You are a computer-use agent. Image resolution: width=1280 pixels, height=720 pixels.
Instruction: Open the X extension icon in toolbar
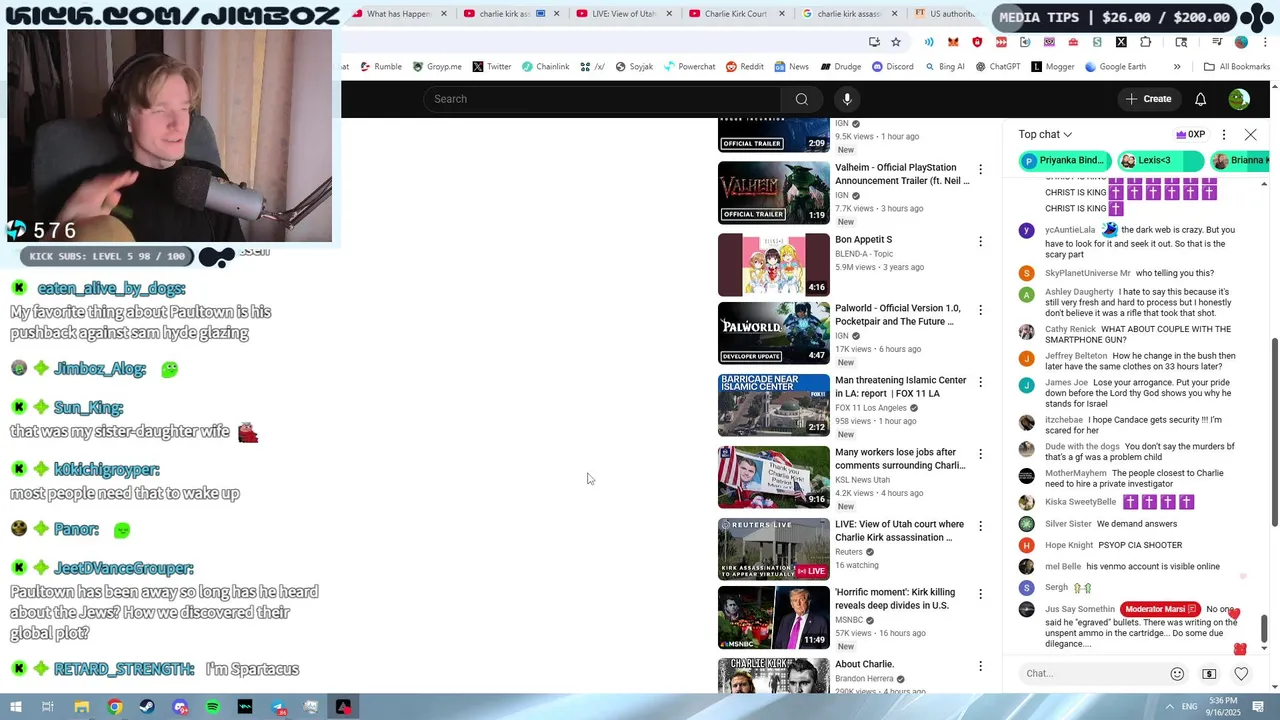click(x=1121, y=42)
